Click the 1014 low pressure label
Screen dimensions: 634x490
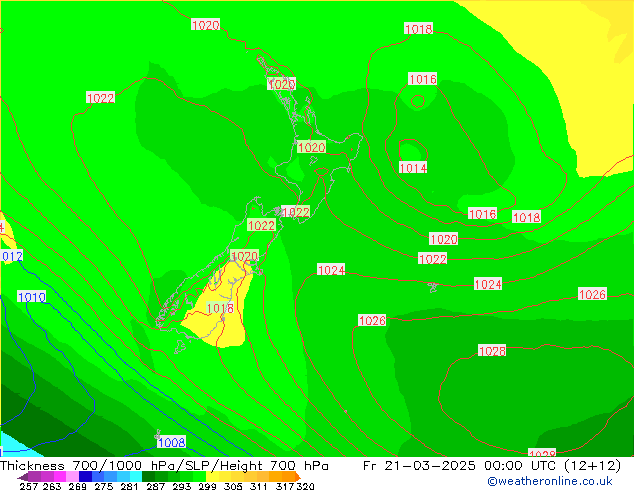[413, 167]
